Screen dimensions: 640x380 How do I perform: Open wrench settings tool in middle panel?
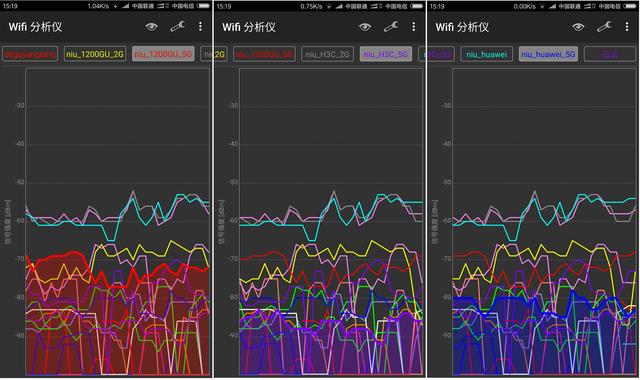[x=391, y=27]
